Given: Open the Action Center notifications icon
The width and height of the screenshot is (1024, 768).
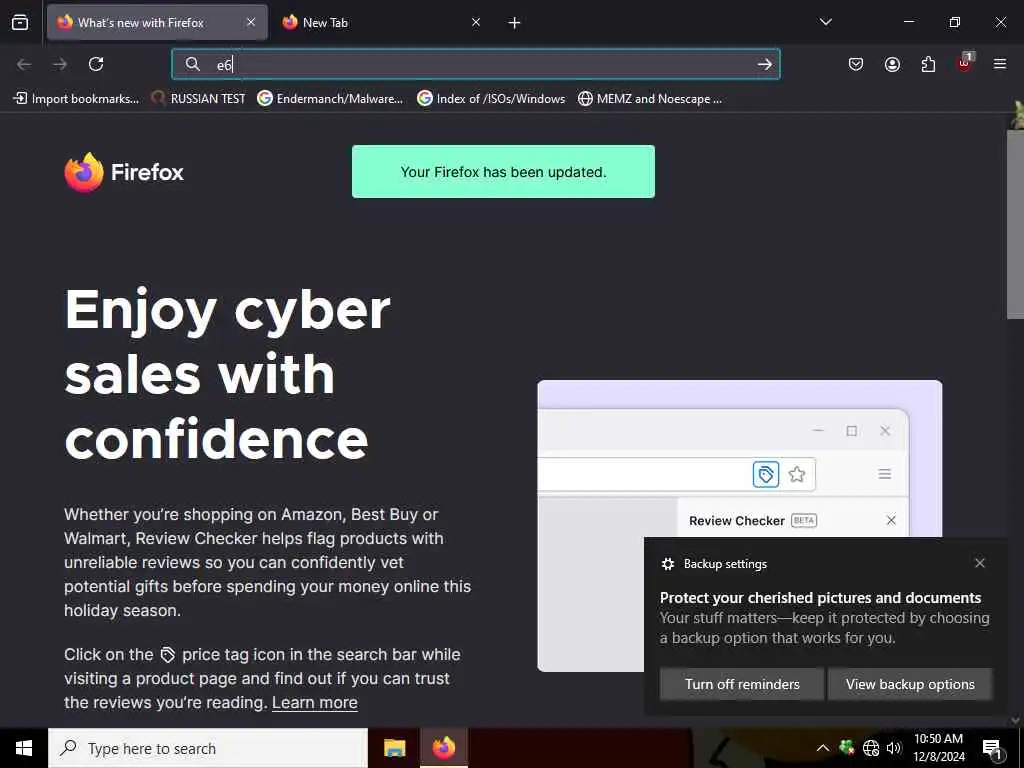Looking at the screenshot, I should 992,748.
